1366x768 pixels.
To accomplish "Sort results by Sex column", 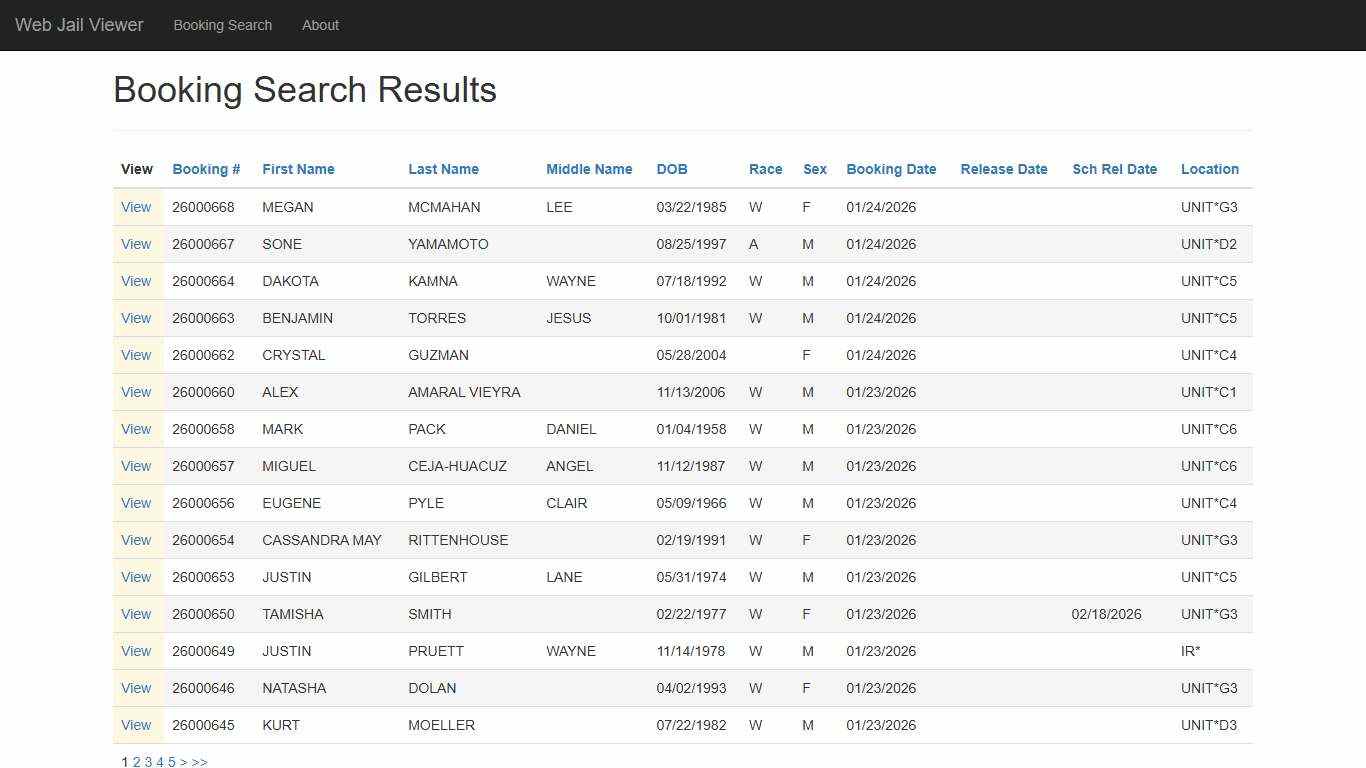I will (814, 169).
